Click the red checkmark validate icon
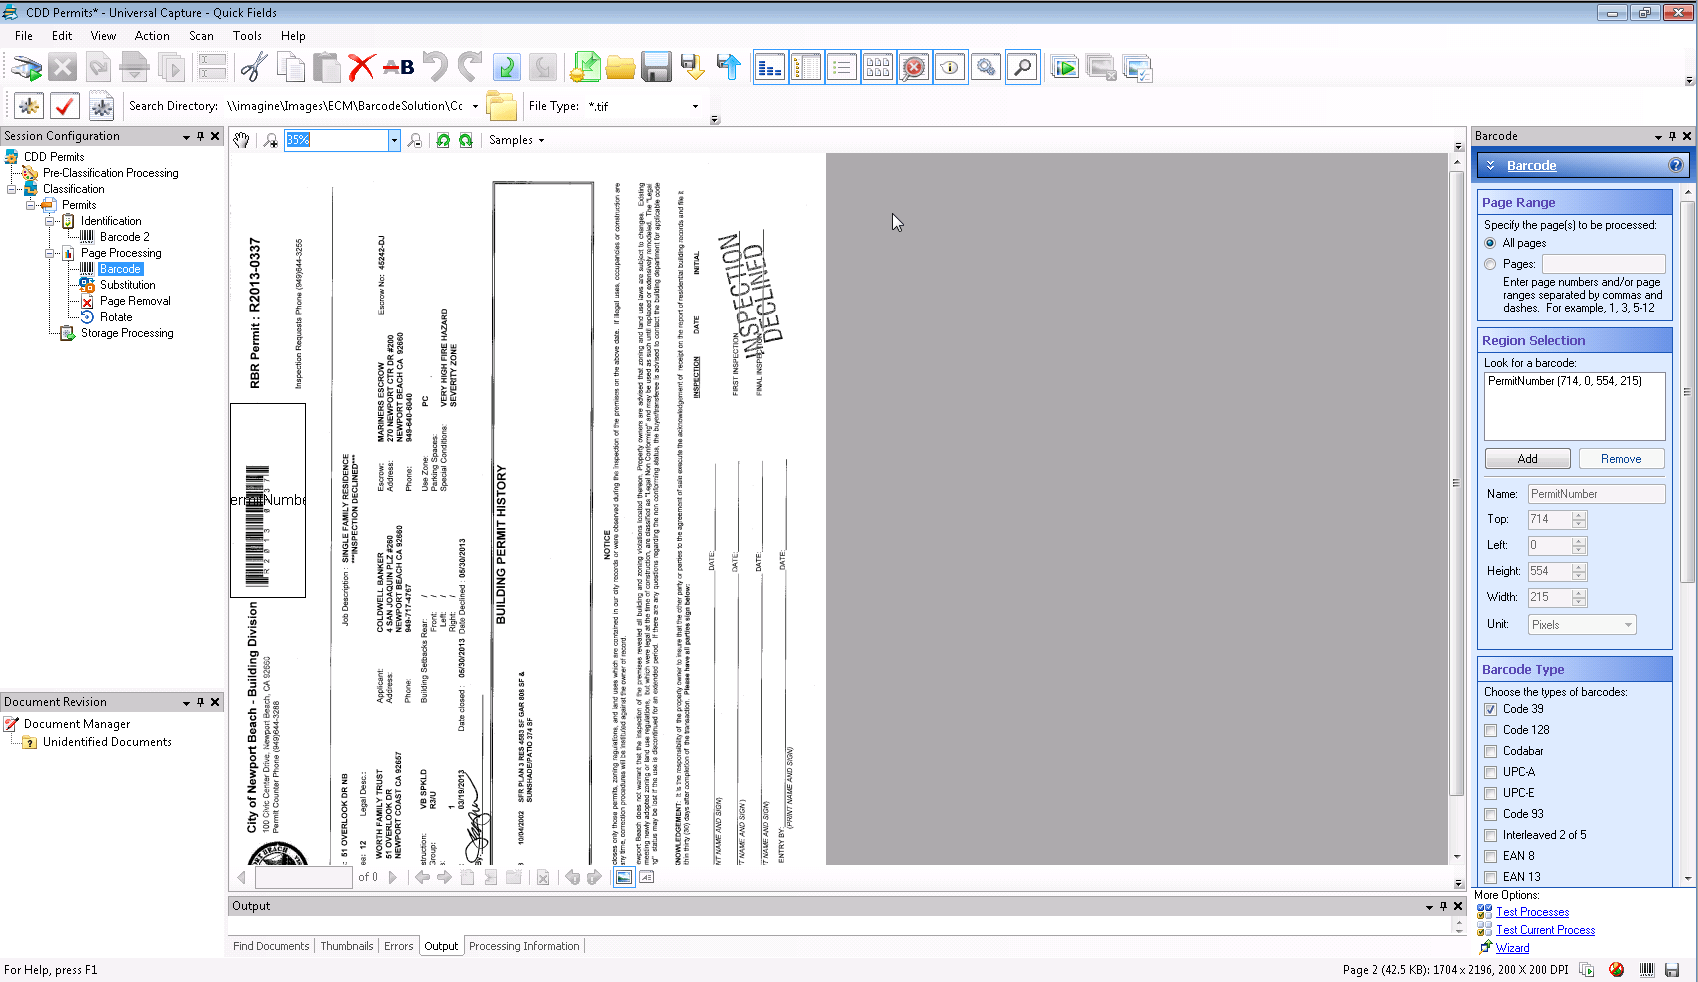 click(x=65, y=106)
